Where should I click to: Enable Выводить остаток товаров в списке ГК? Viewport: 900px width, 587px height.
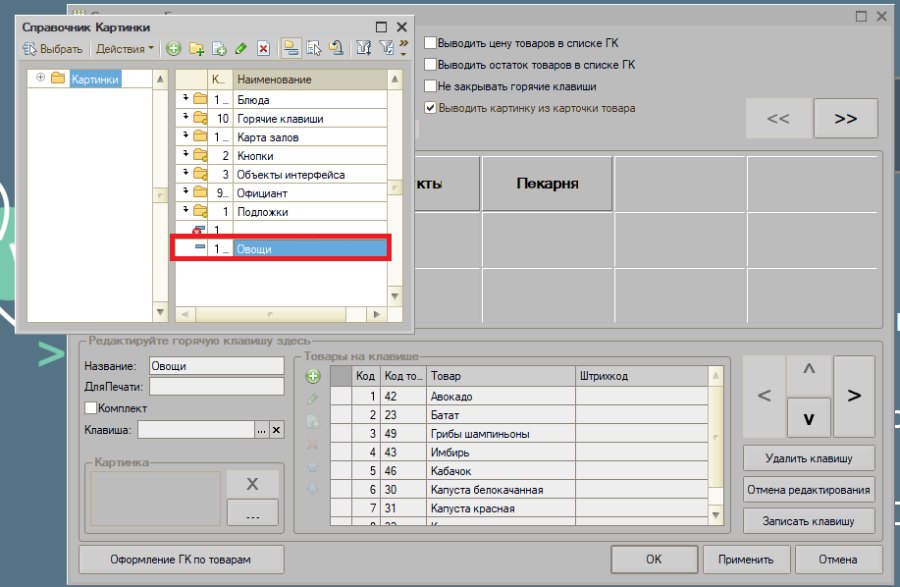coord(430,64)
